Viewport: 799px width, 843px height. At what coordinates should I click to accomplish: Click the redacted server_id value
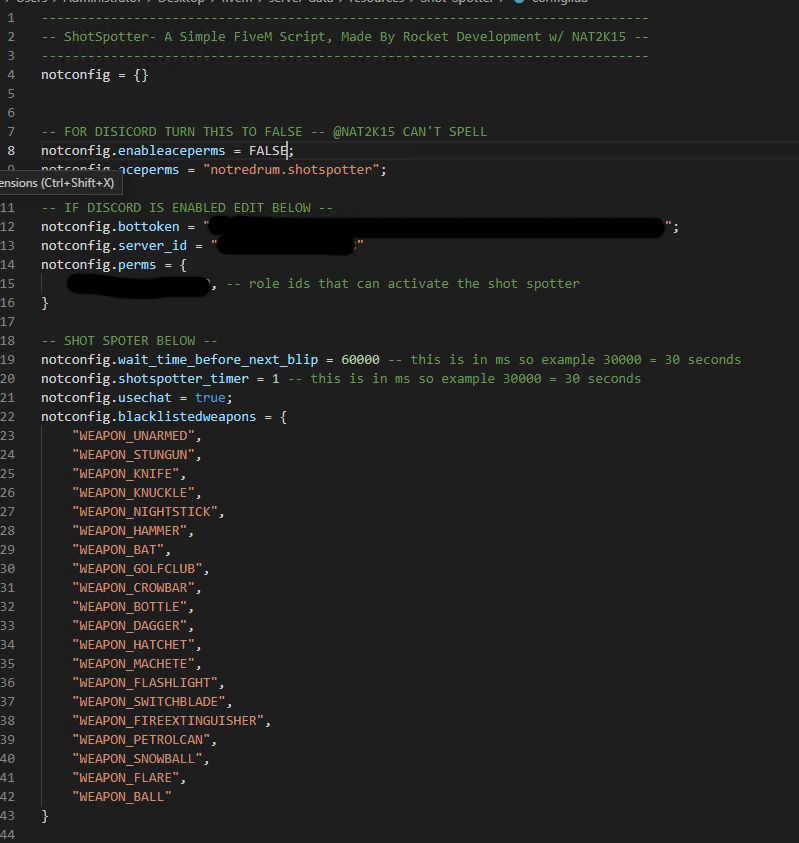click(285, 246)
